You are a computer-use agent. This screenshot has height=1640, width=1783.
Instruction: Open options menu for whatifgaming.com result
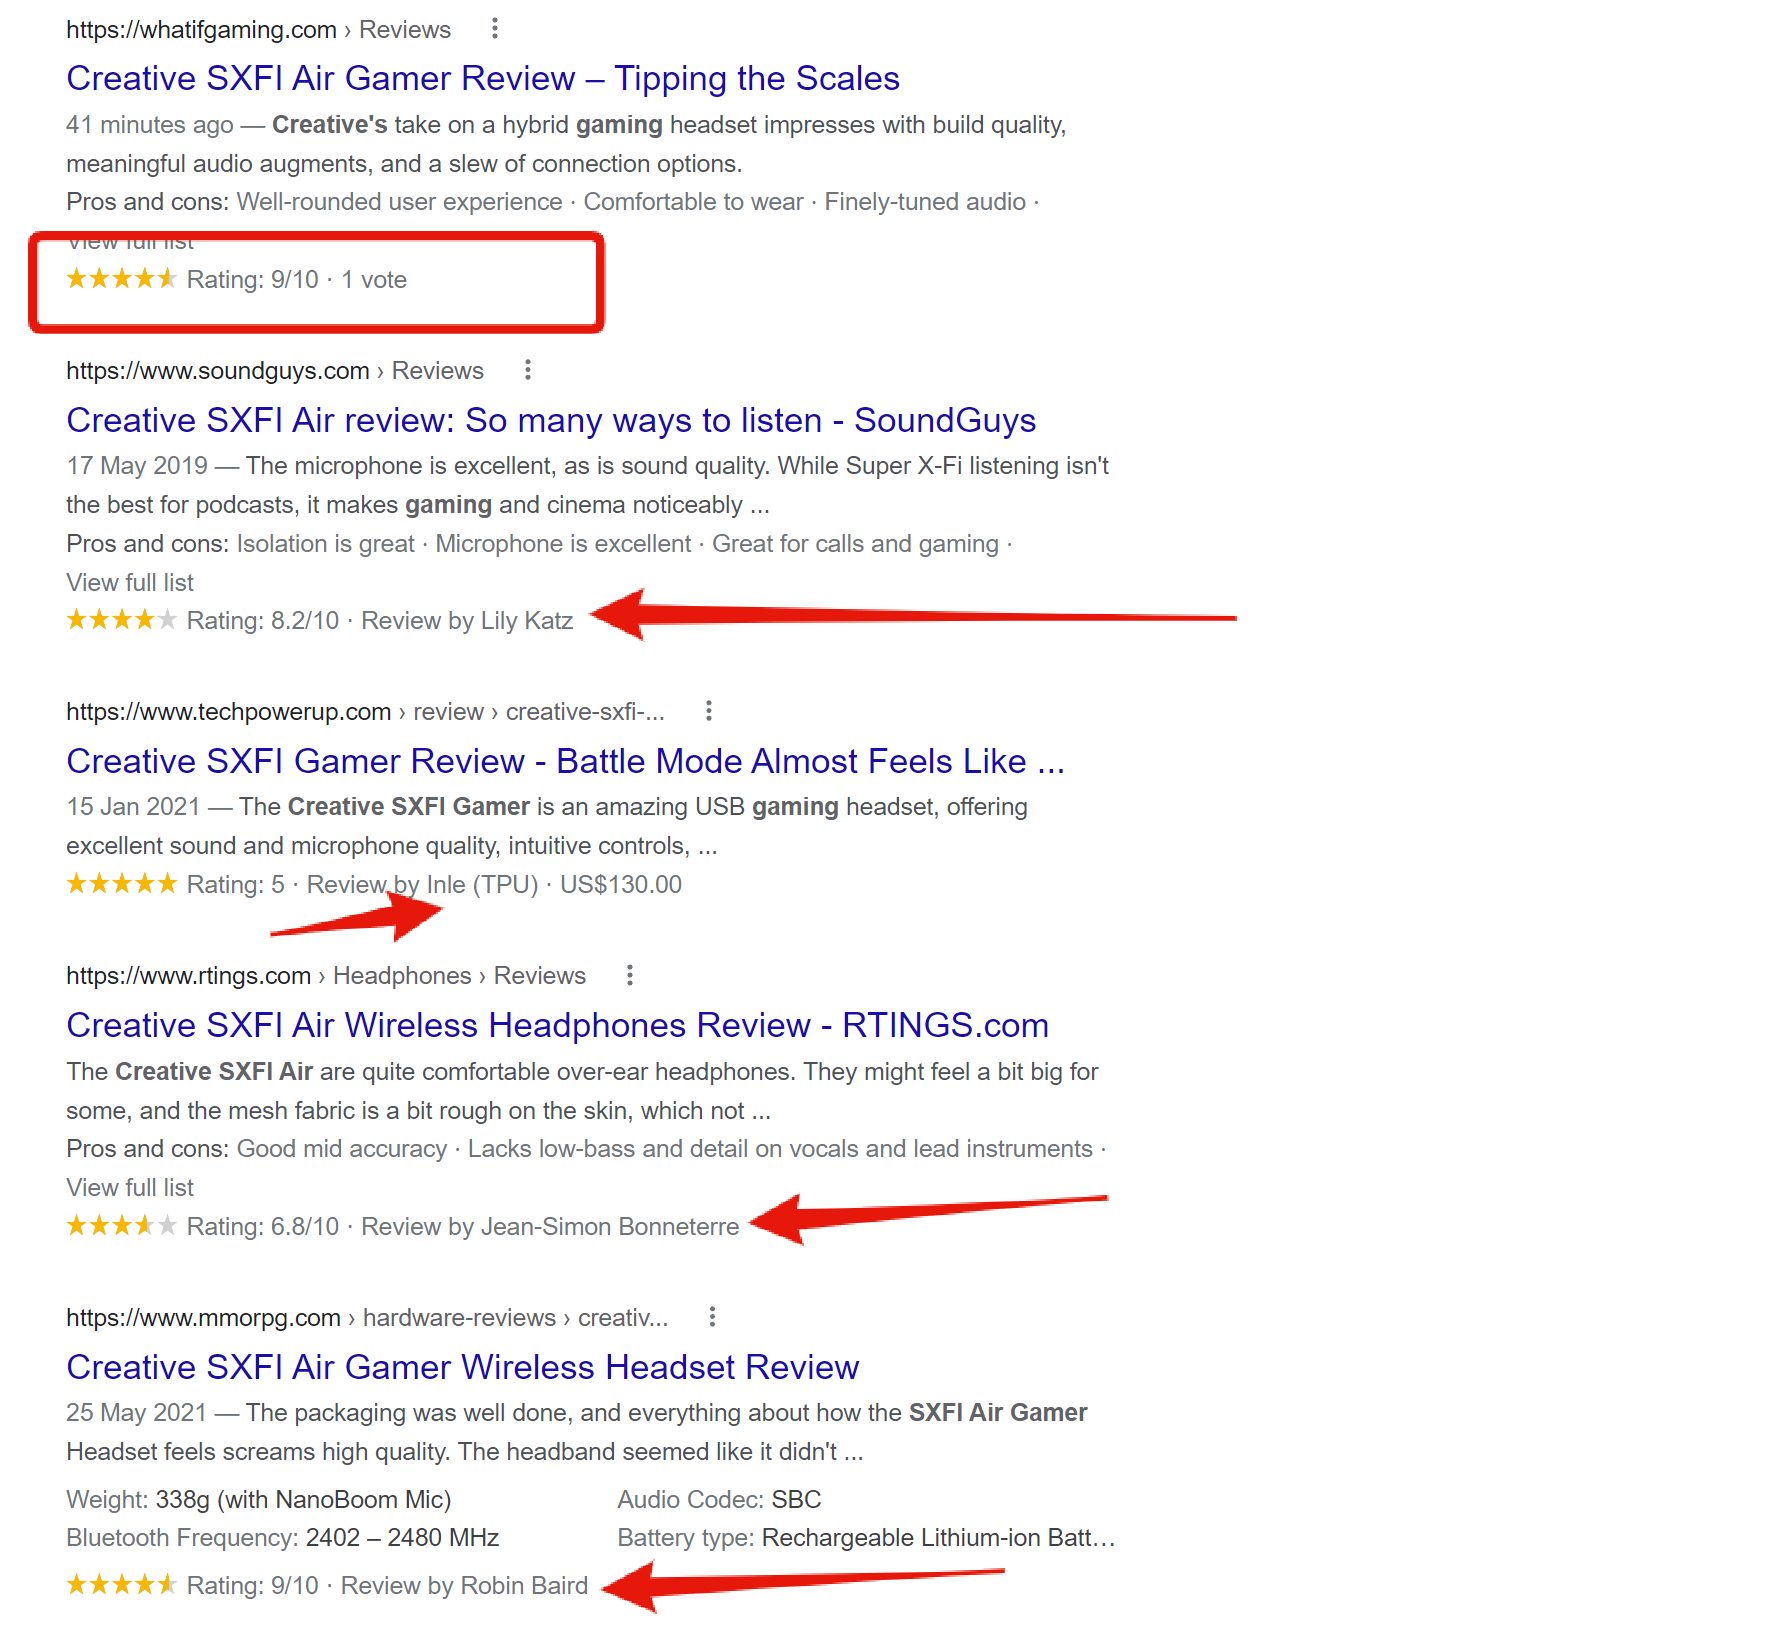pos(494,29)
